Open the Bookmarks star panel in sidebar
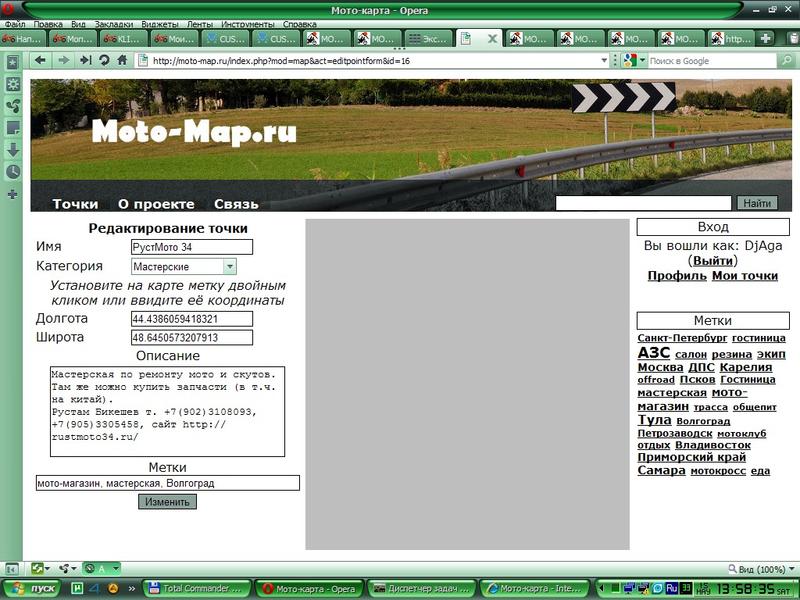 pyautogui.click(x=13, y=62)
